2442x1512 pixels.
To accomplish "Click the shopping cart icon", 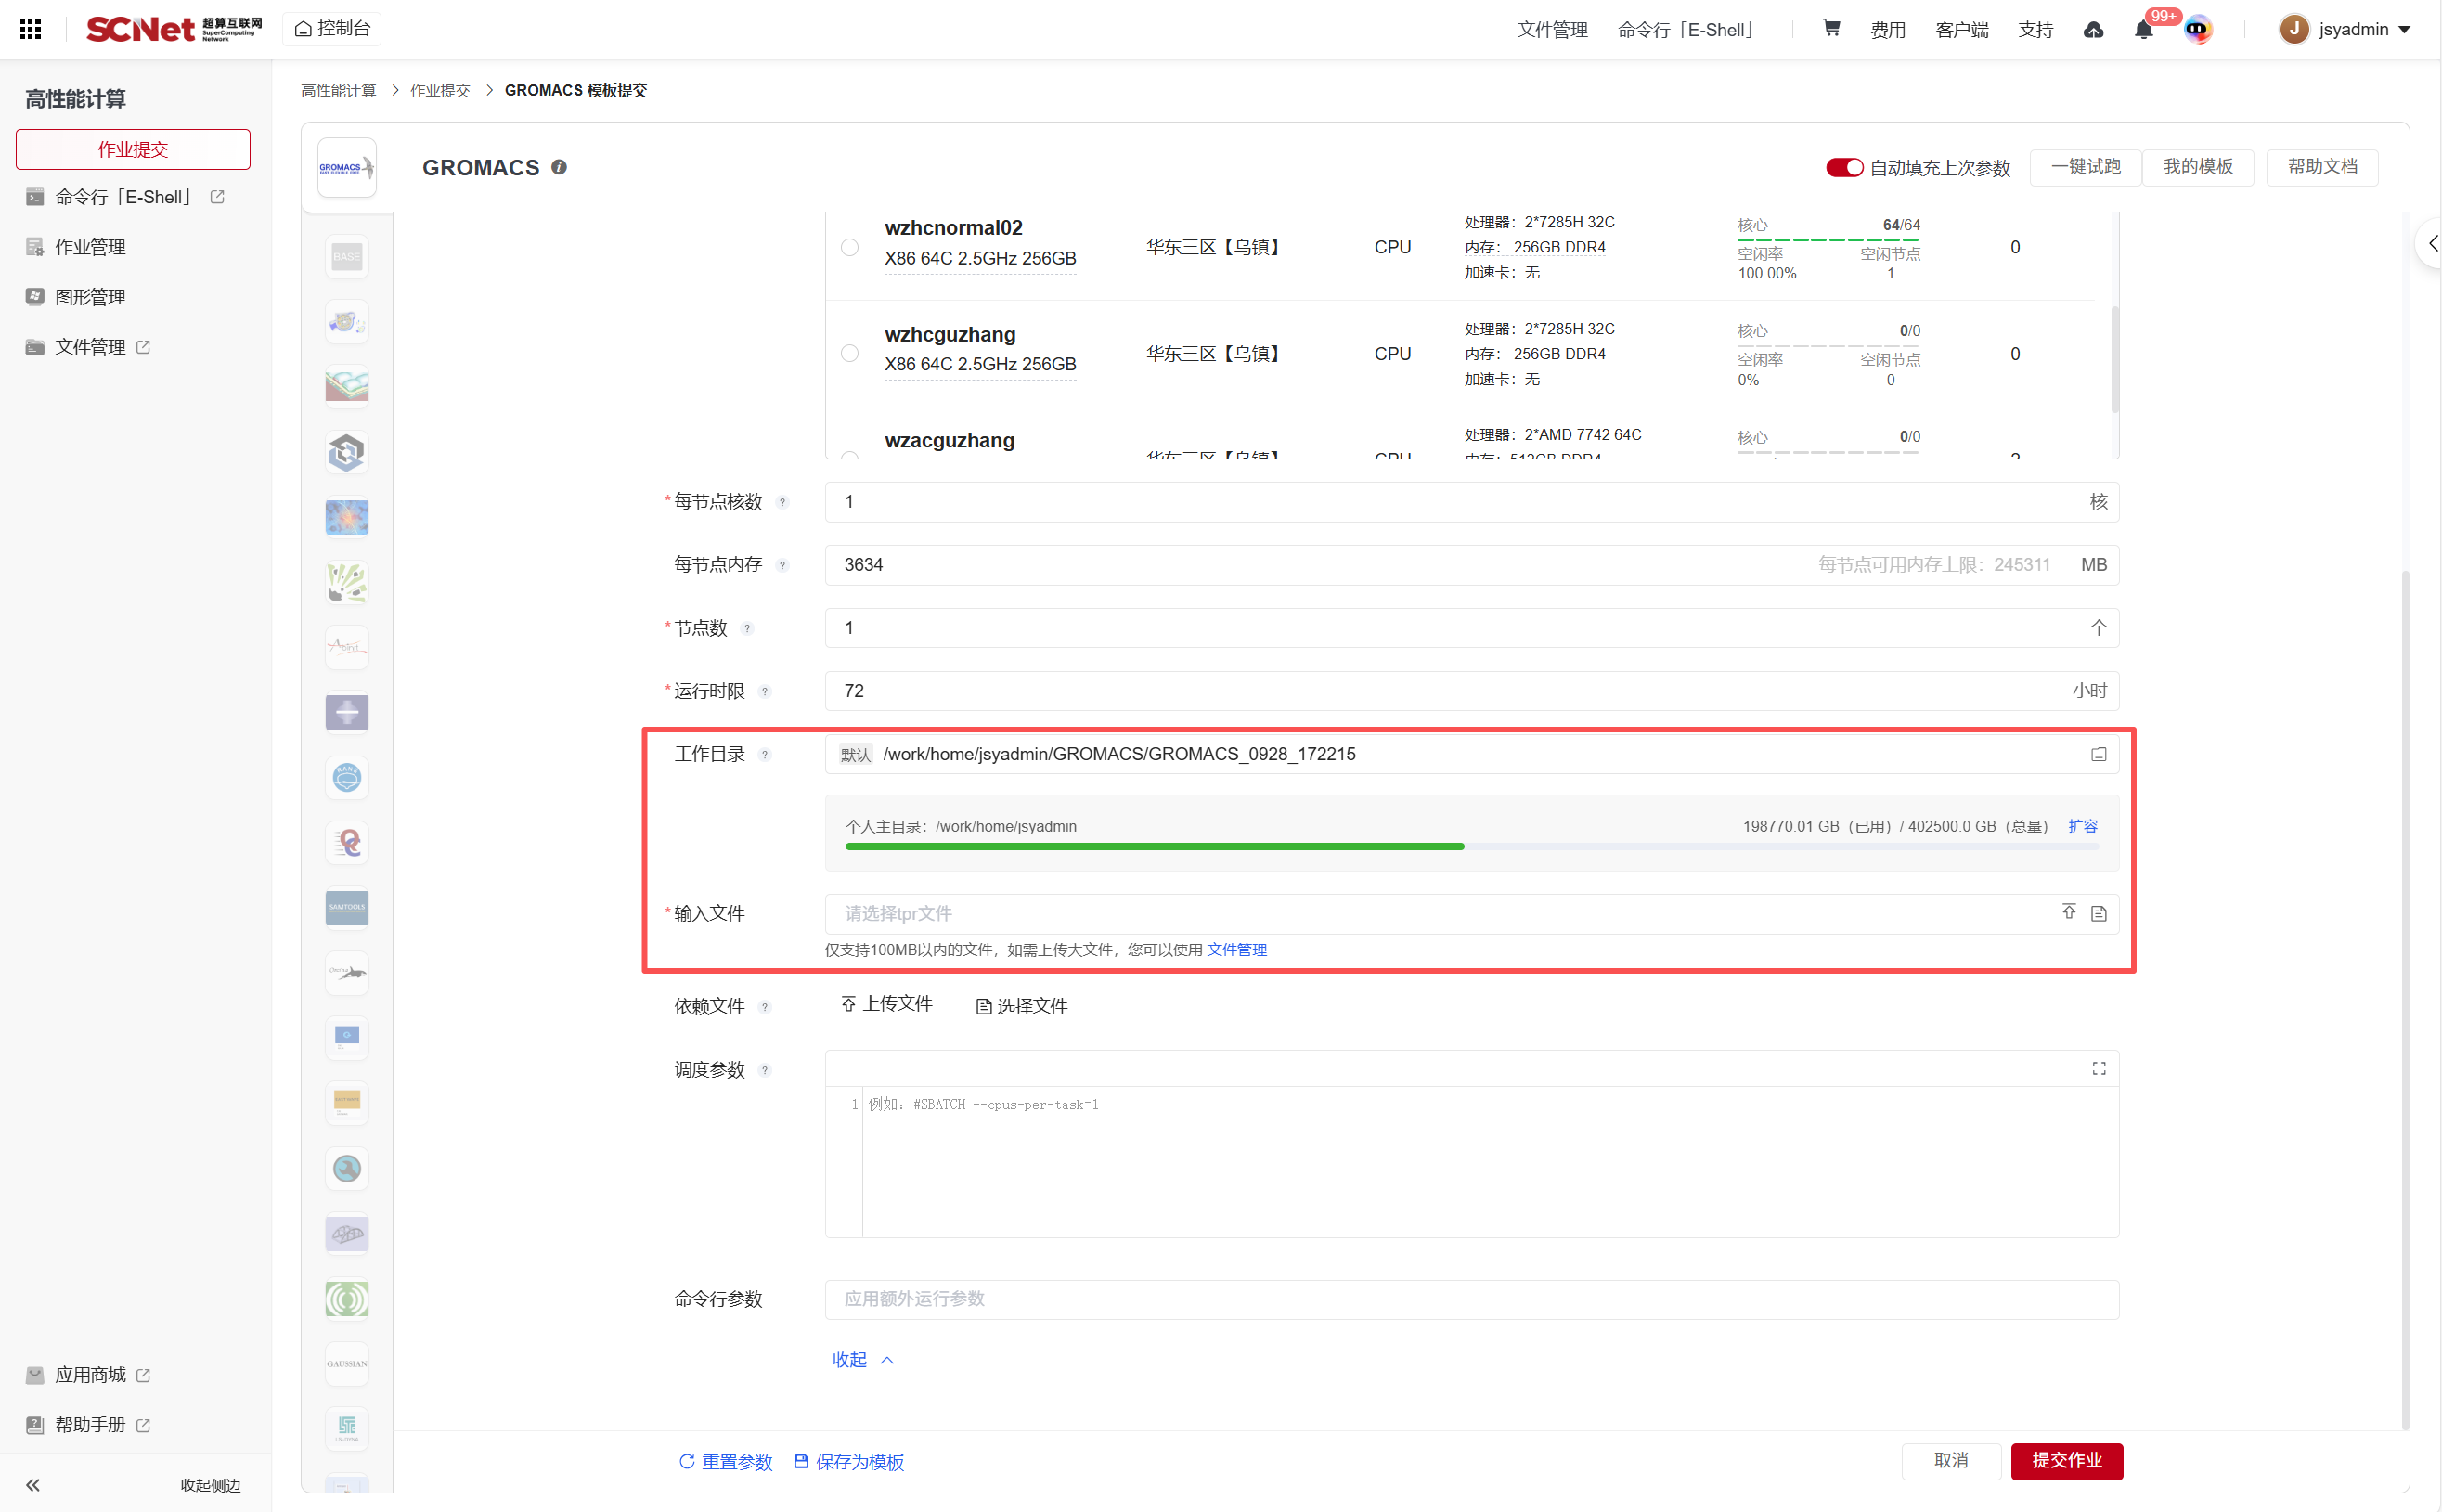I will point(1831,29).
